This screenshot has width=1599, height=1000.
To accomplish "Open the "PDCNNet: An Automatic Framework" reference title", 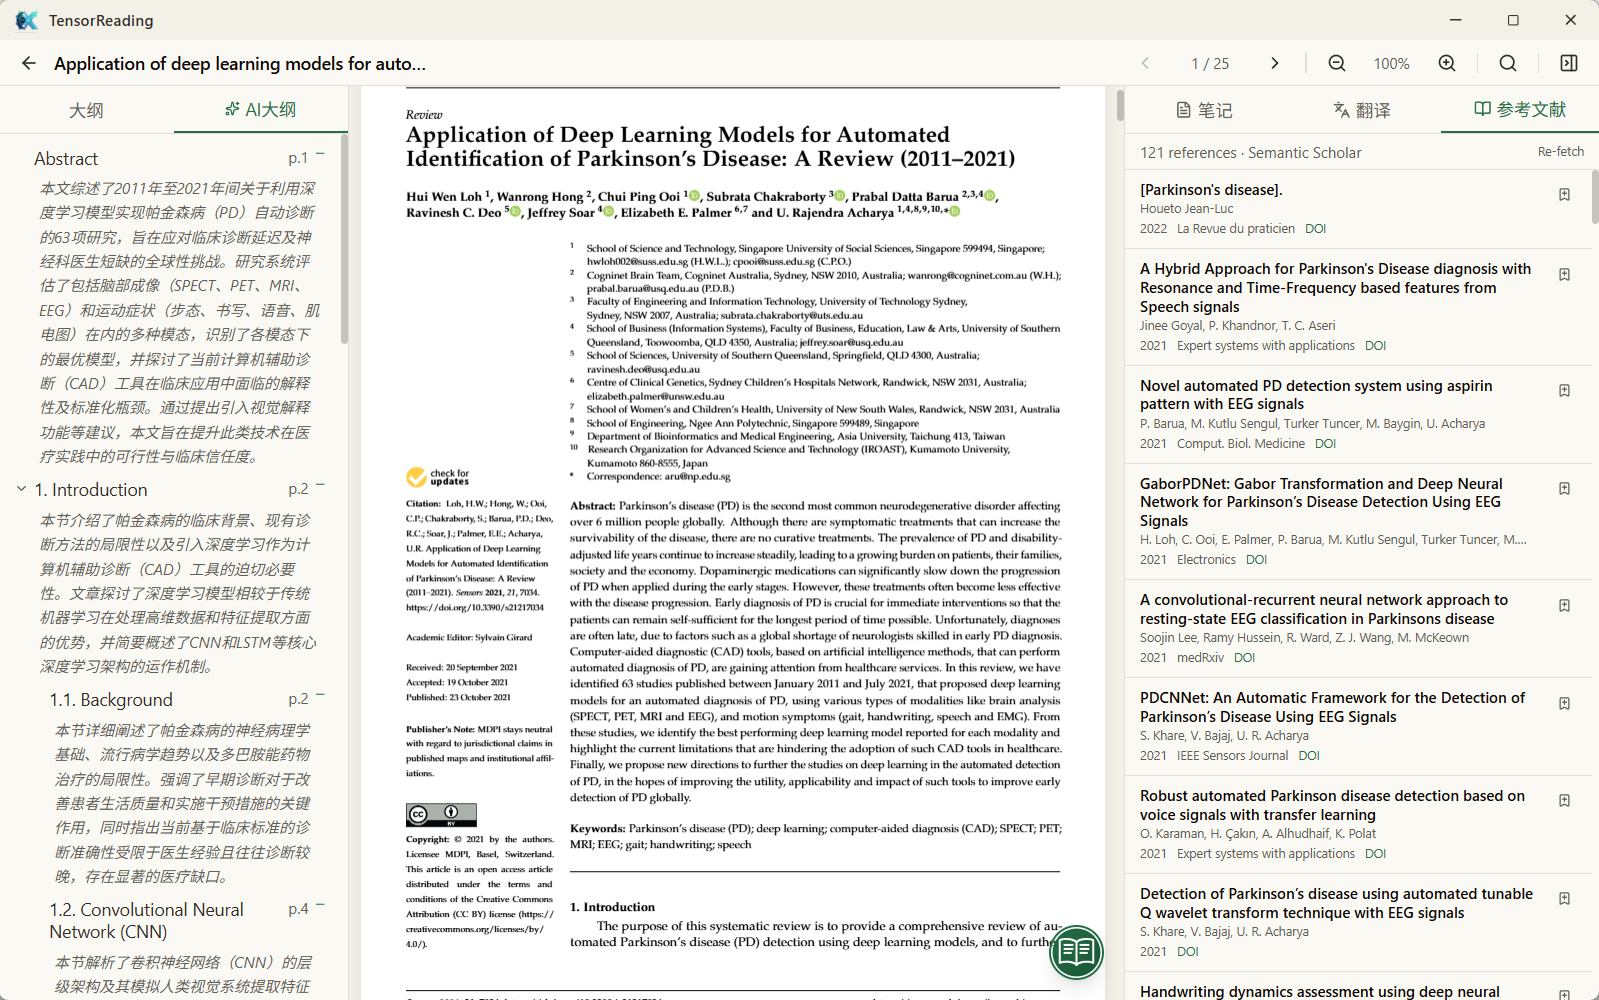I will 1332,707.
